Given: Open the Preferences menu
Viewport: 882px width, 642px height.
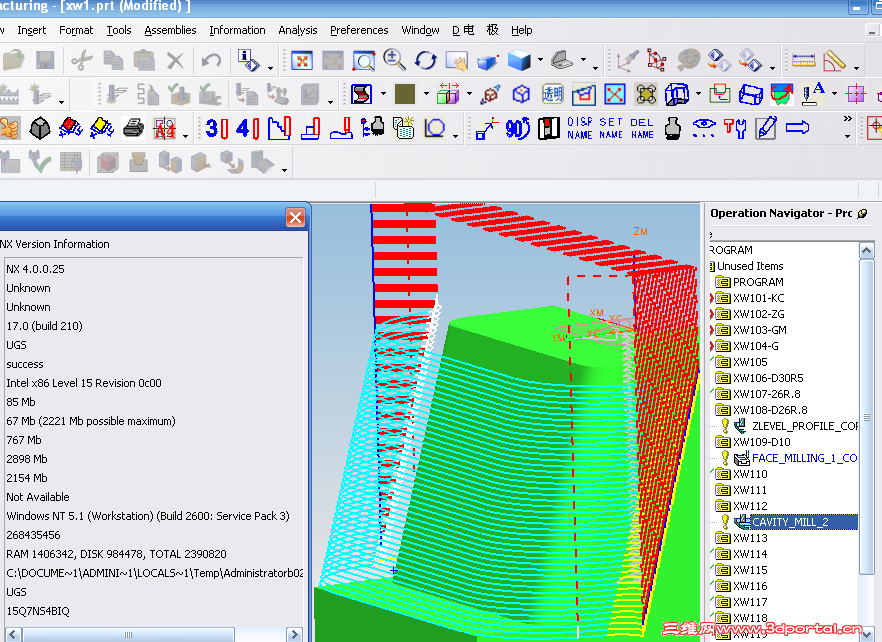Looking at the screenshot, I should pyautogui.click(x=359, y=30).
